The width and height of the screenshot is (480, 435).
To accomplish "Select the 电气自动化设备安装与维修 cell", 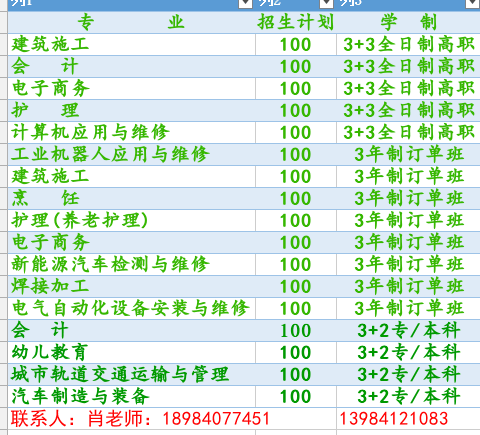I will tap(131, 308).
